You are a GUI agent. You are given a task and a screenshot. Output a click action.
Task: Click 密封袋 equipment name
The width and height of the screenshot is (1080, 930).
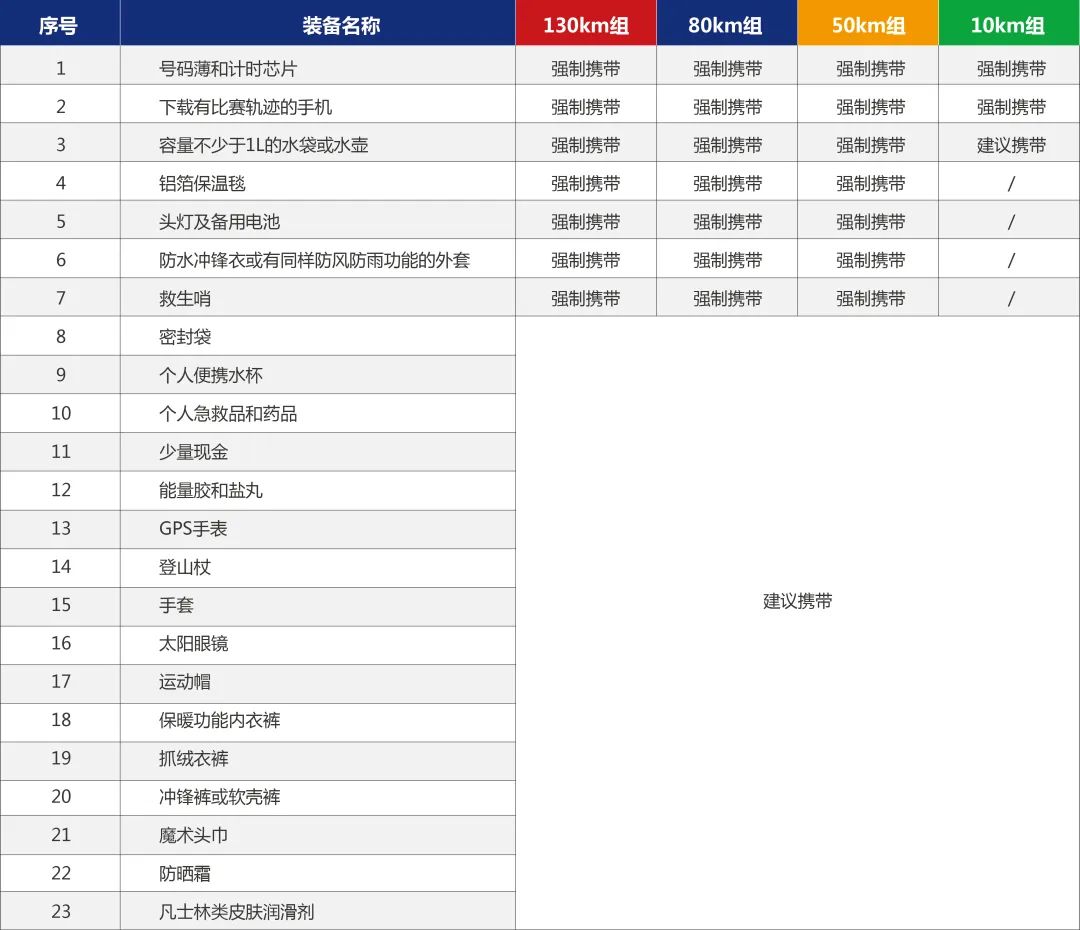(185, 337)
